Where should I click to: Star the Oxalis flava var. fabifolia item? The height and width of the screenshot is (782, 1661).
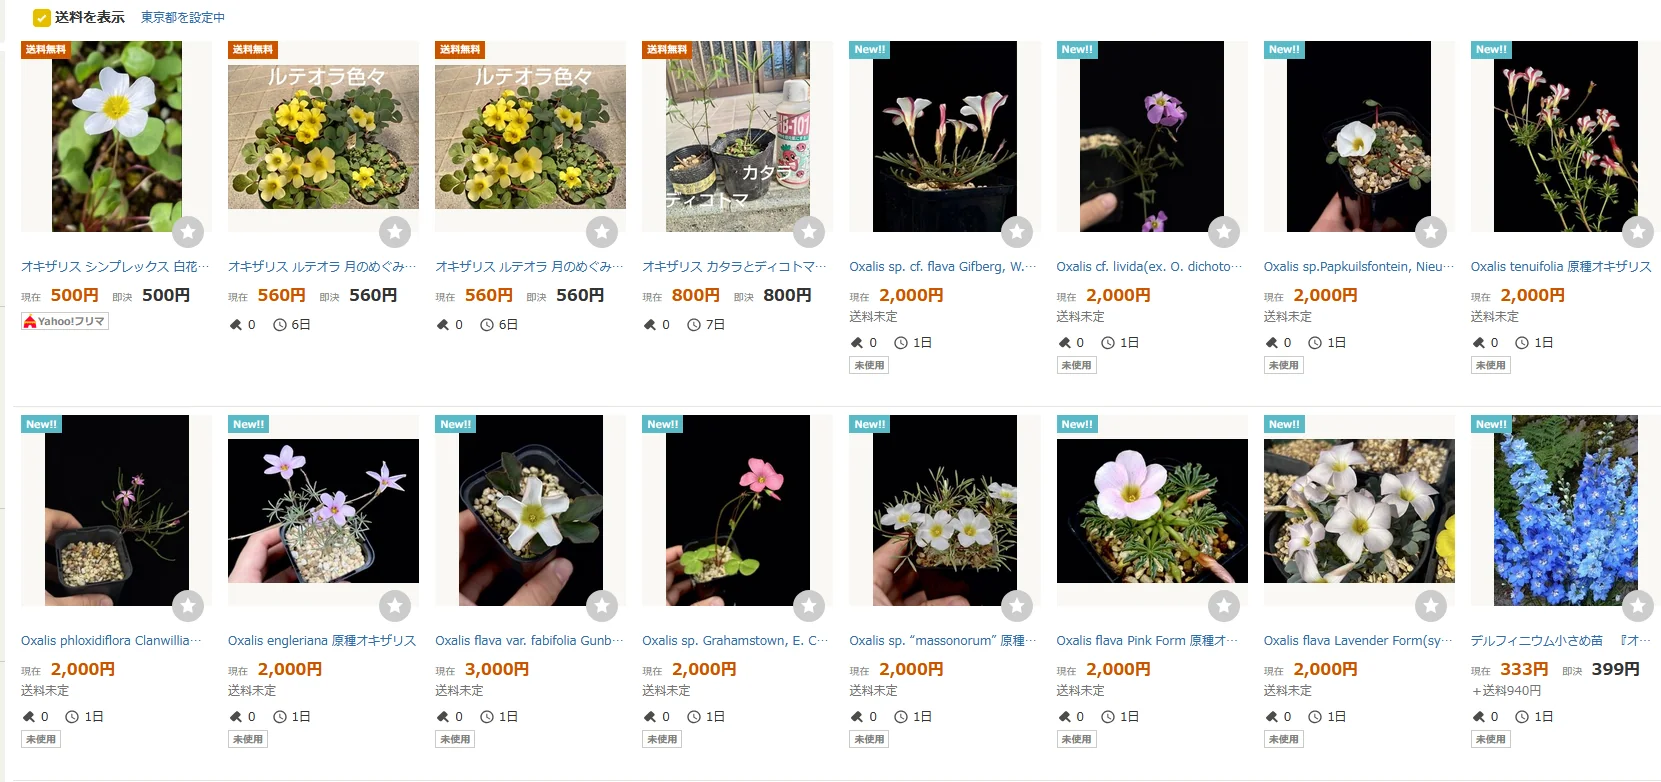point(602,606)
